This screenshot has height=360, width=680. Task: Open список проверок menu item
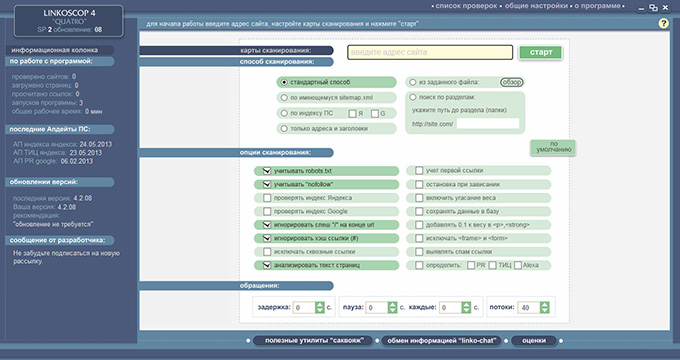(x=466, y=6)
